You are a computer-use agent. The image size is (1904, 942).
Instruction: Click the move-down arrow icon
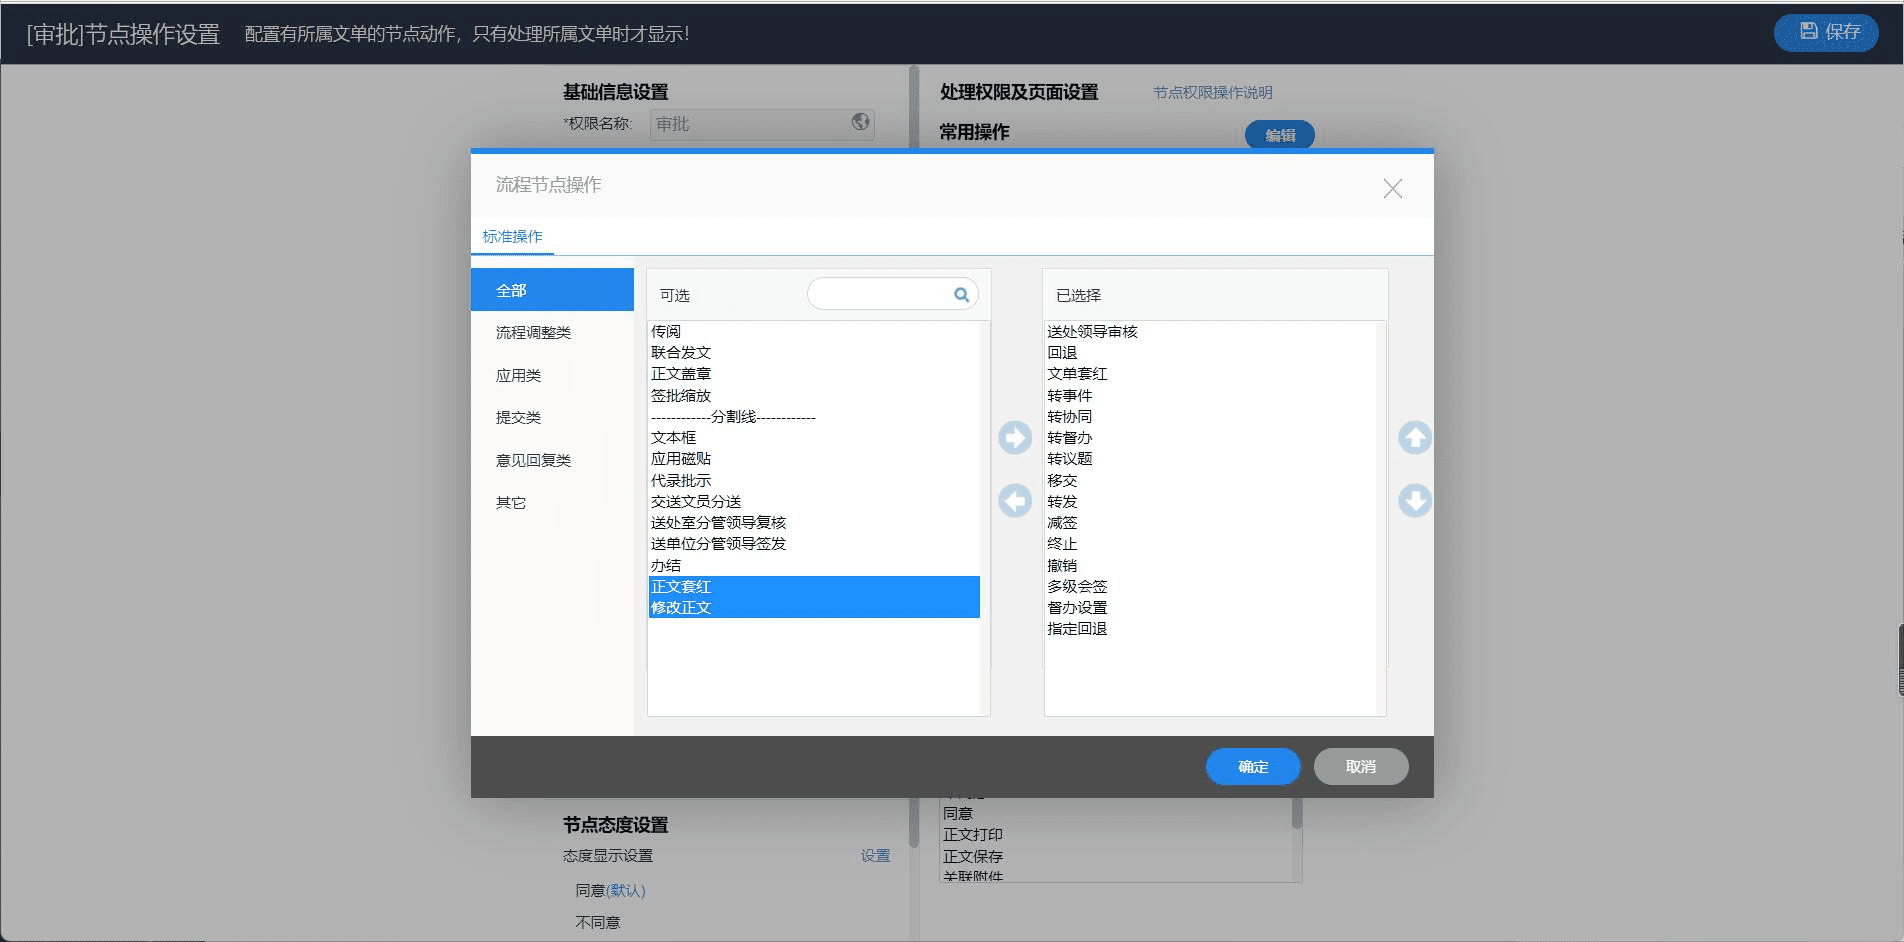(x=1415, y=501)
